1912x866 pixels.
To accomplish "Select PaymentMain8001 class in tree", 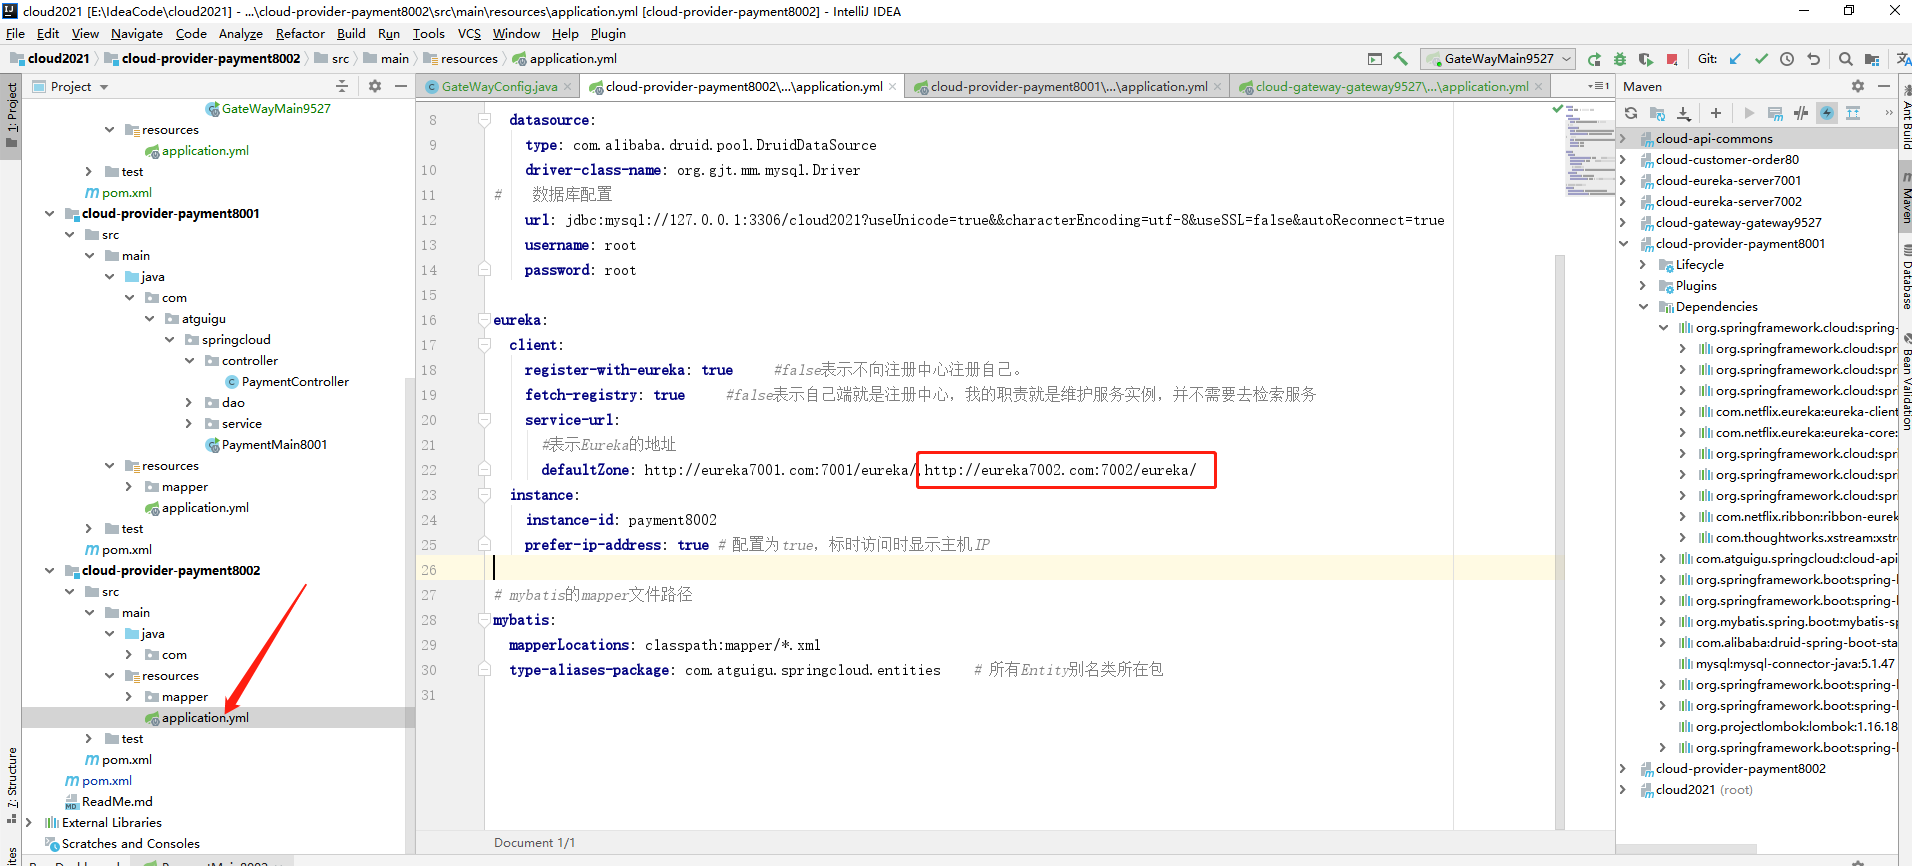I will click(266, 444).
